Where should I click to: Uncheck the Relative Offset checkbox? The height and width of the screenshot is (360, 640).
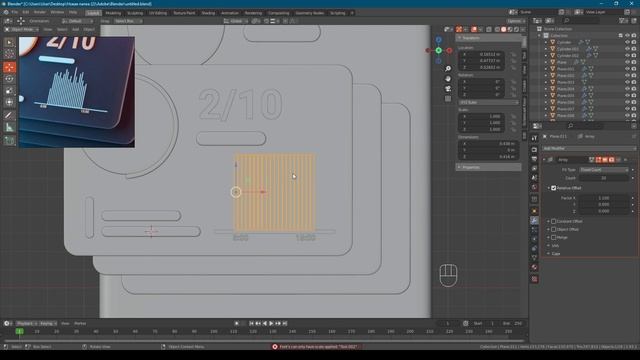[554, 188]
